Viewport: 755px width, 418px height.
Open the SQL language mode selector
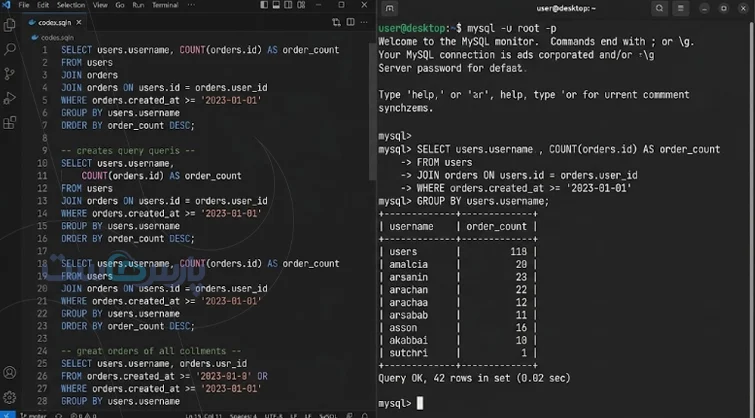[x=328, y=416]
